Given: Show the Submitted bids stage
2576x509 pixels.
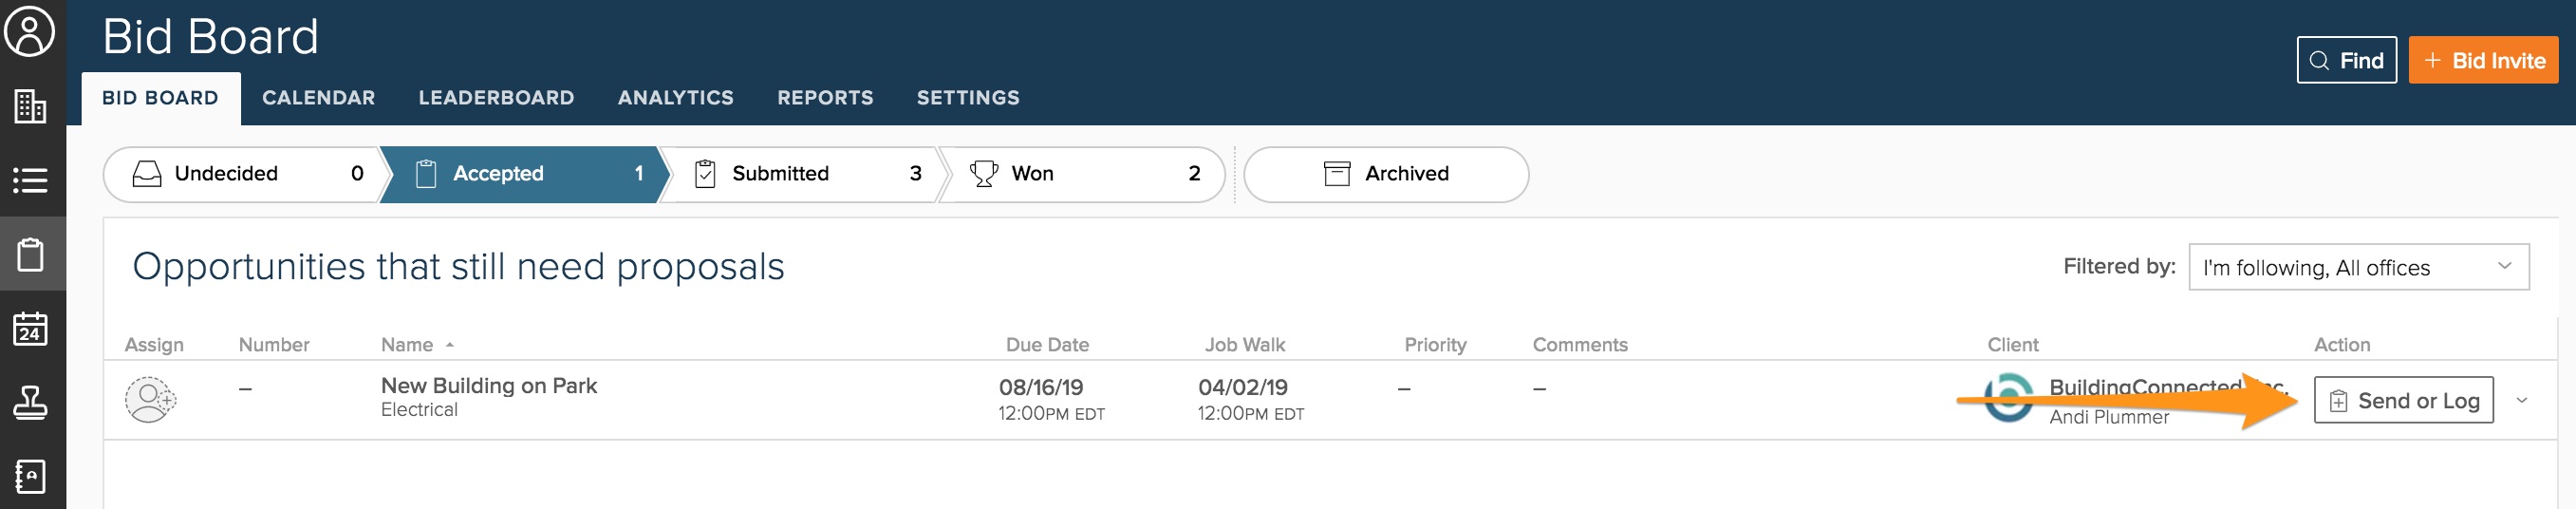Looking at the screenshot, I should 799,174.
